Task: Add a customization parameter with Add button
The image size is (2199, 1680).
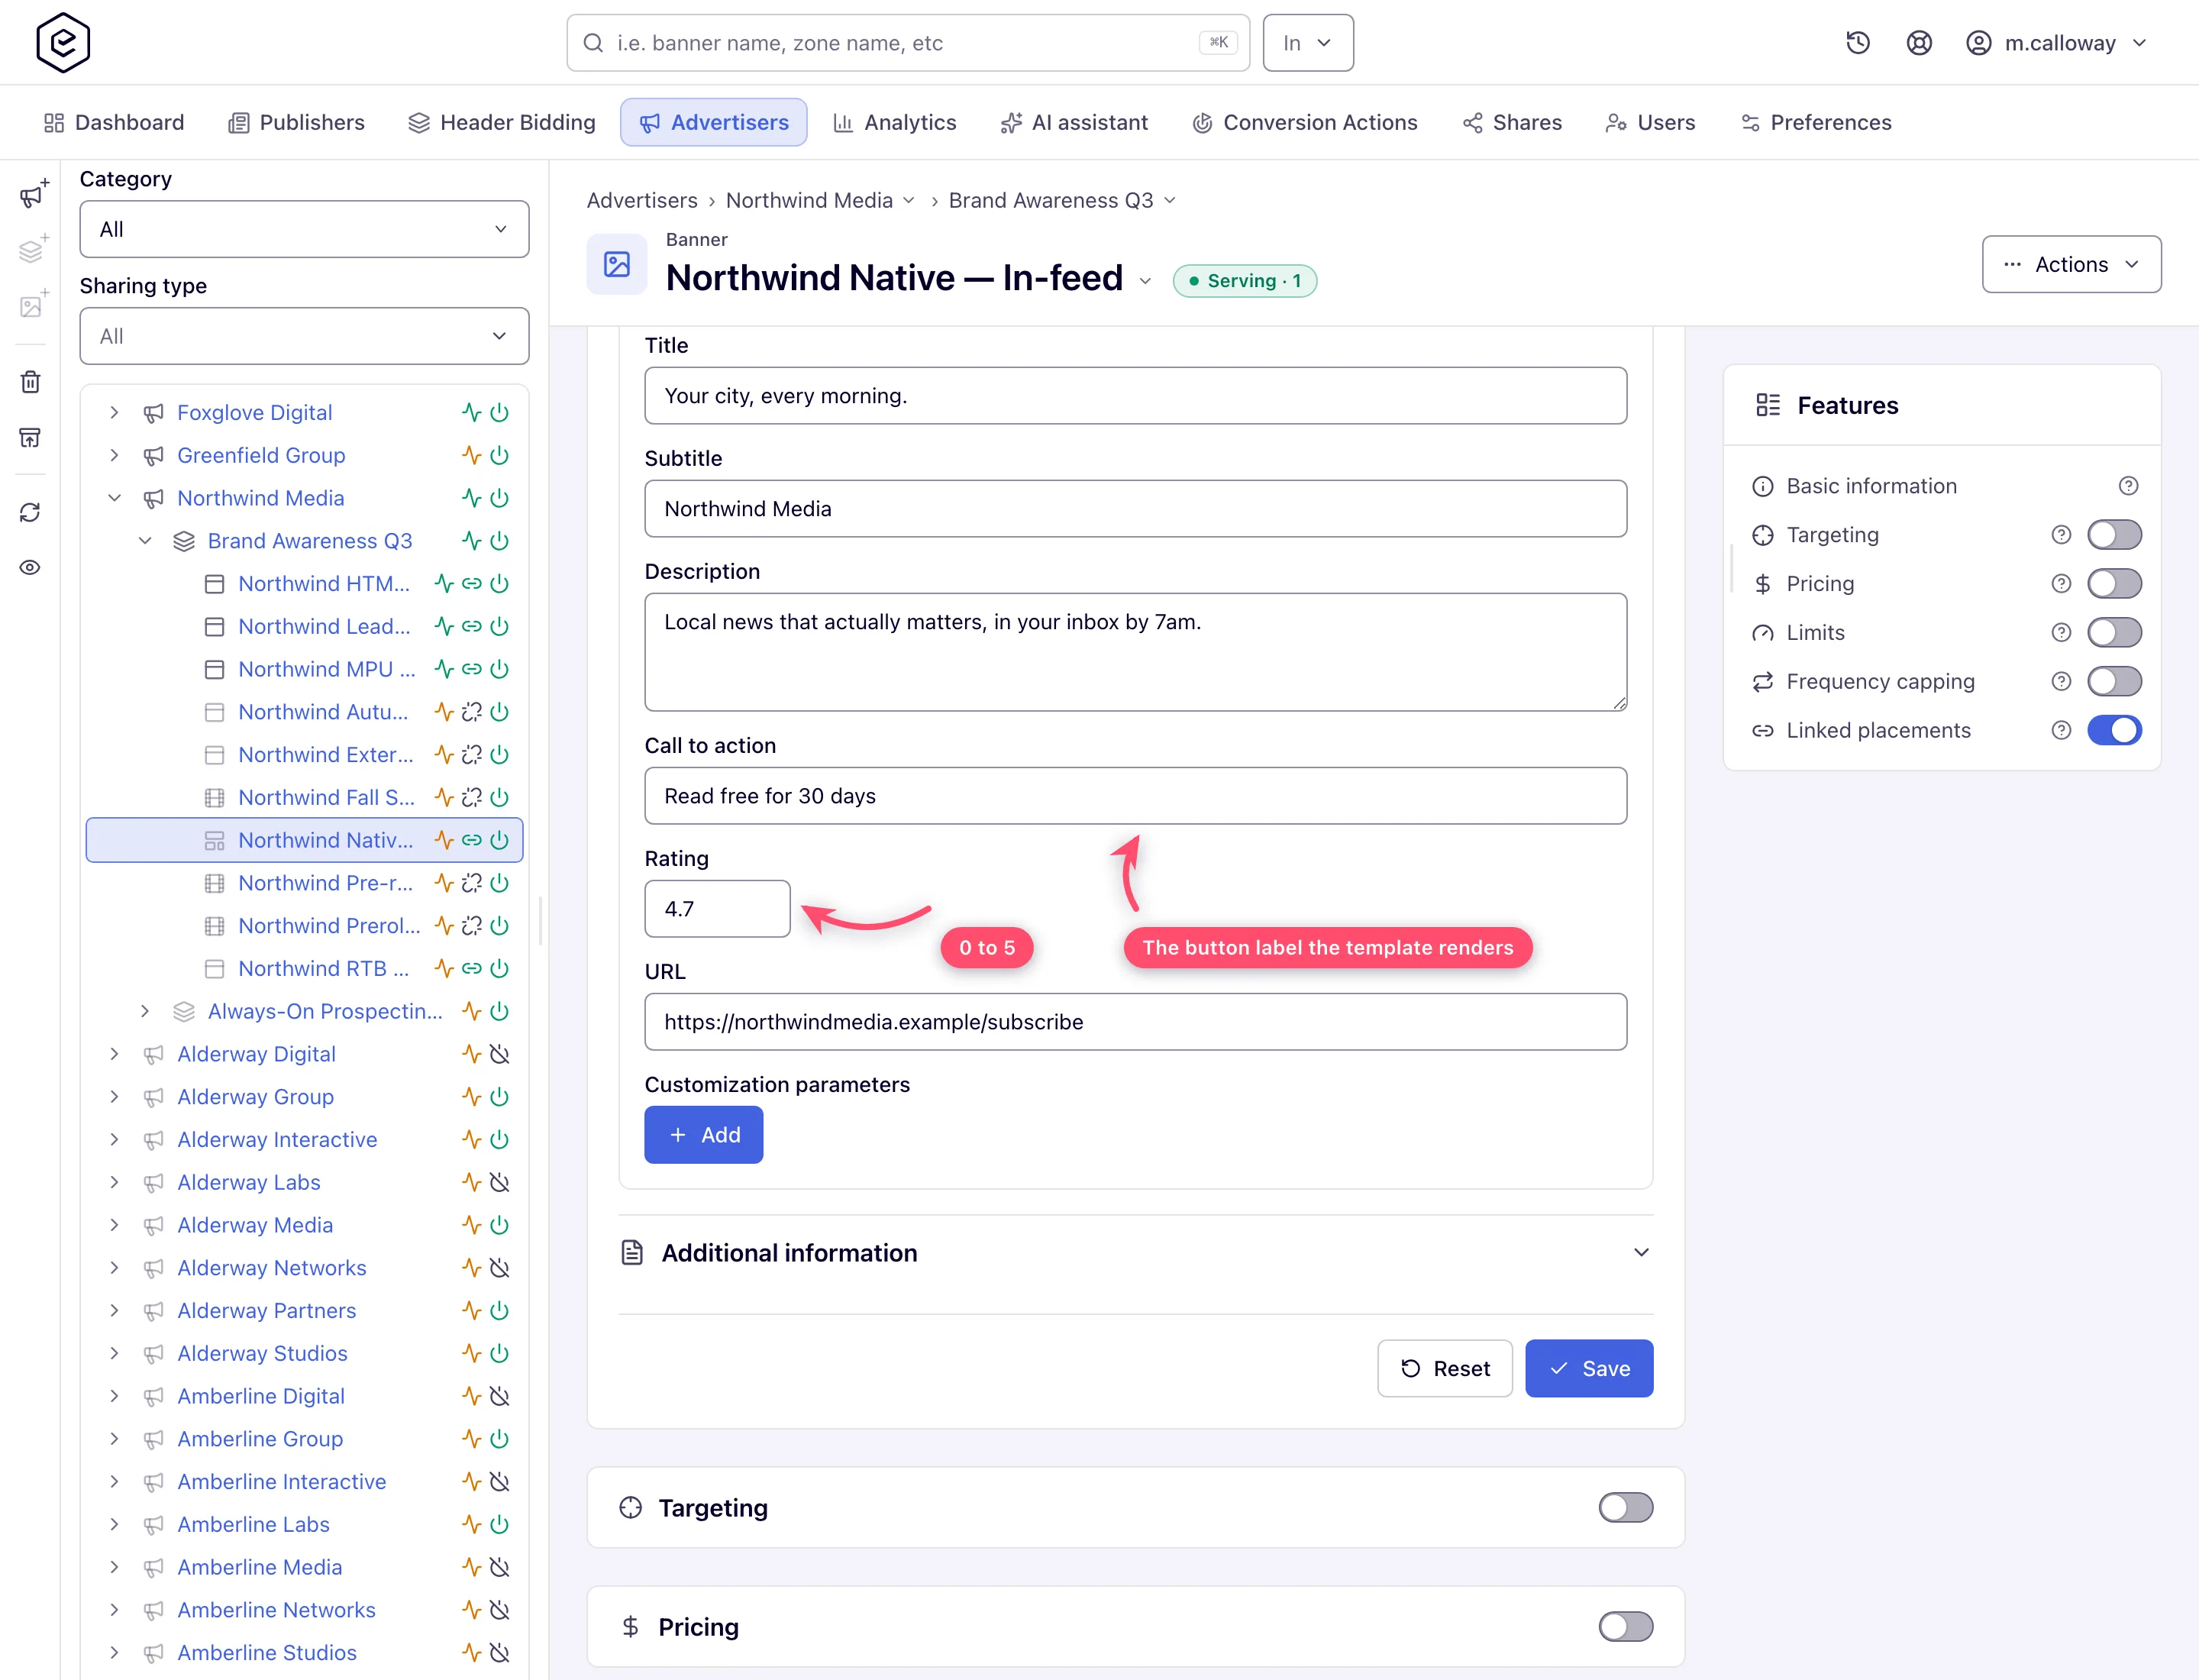Action: click(x=704, y=1135)
